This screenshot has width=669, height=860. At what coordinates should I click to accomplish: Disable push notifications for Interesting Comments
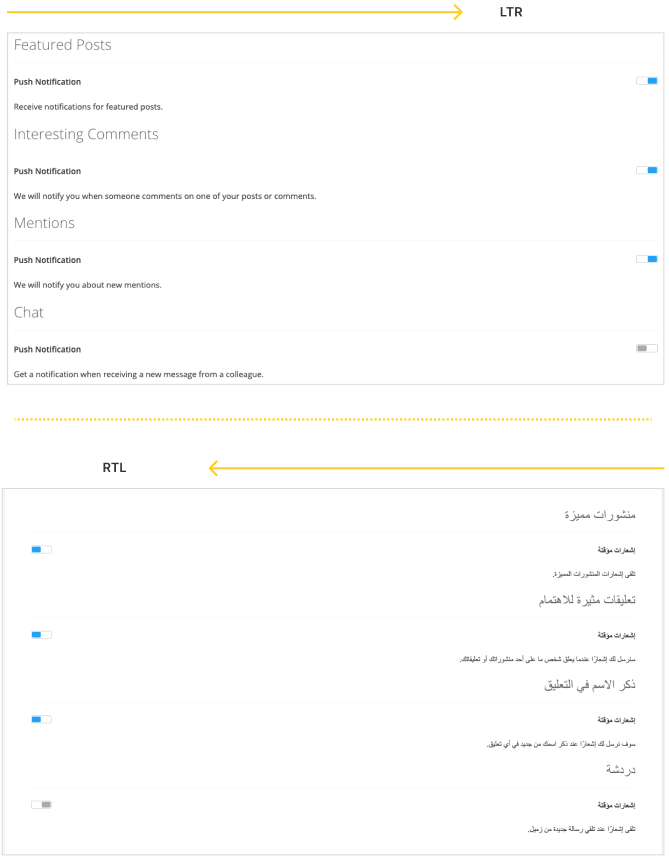coord(646,169)
